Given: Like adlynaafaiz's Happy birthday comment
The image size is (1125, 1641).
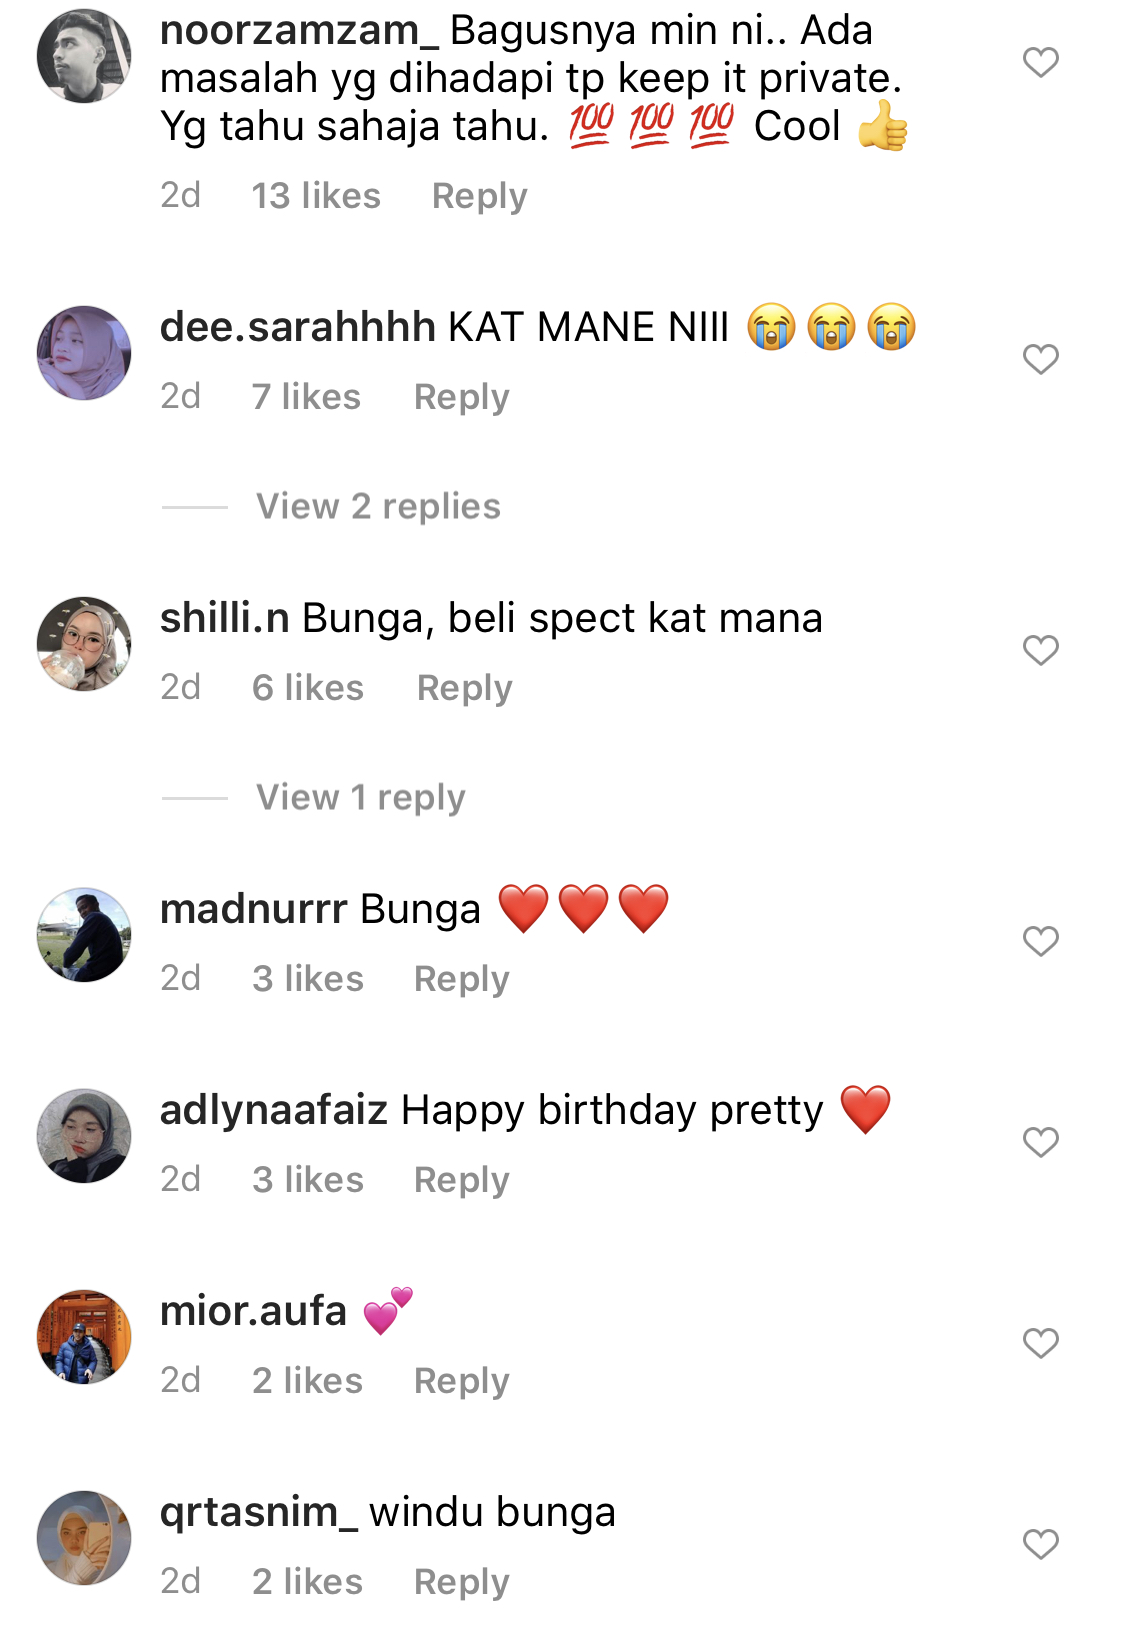Looking at the screenshot, I should pyautogui.click(x=1040, y=1142).
